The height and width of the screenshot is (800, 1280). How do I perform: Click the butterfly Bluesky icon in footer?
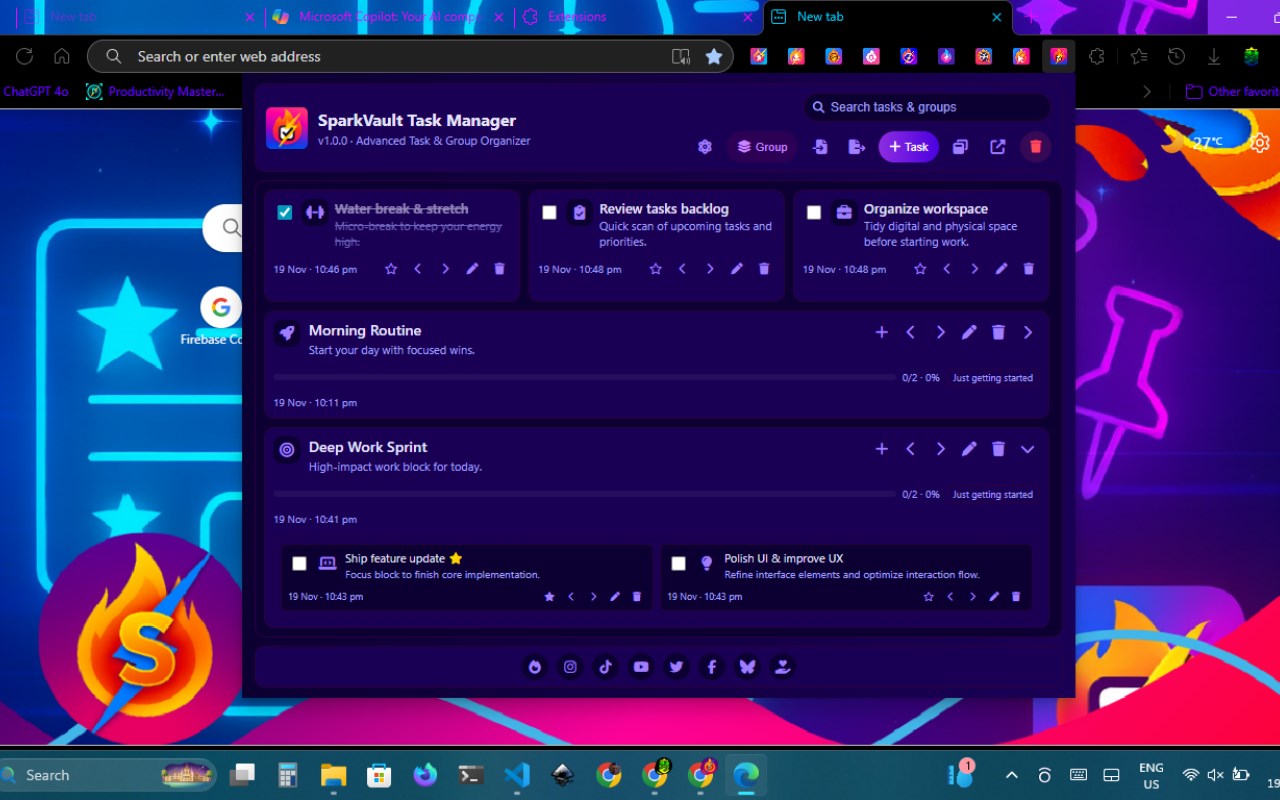point(747,667)
